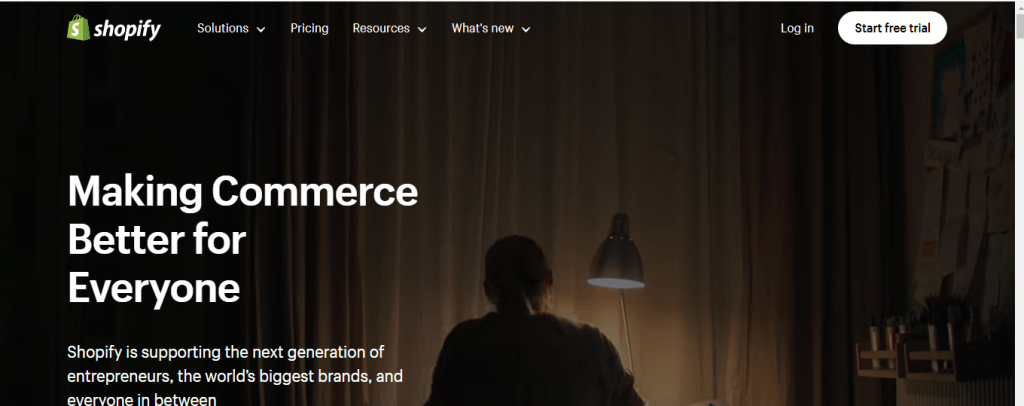Open the Solutions menu label
The image size is (1024, 406).
(x=223, y=28)
